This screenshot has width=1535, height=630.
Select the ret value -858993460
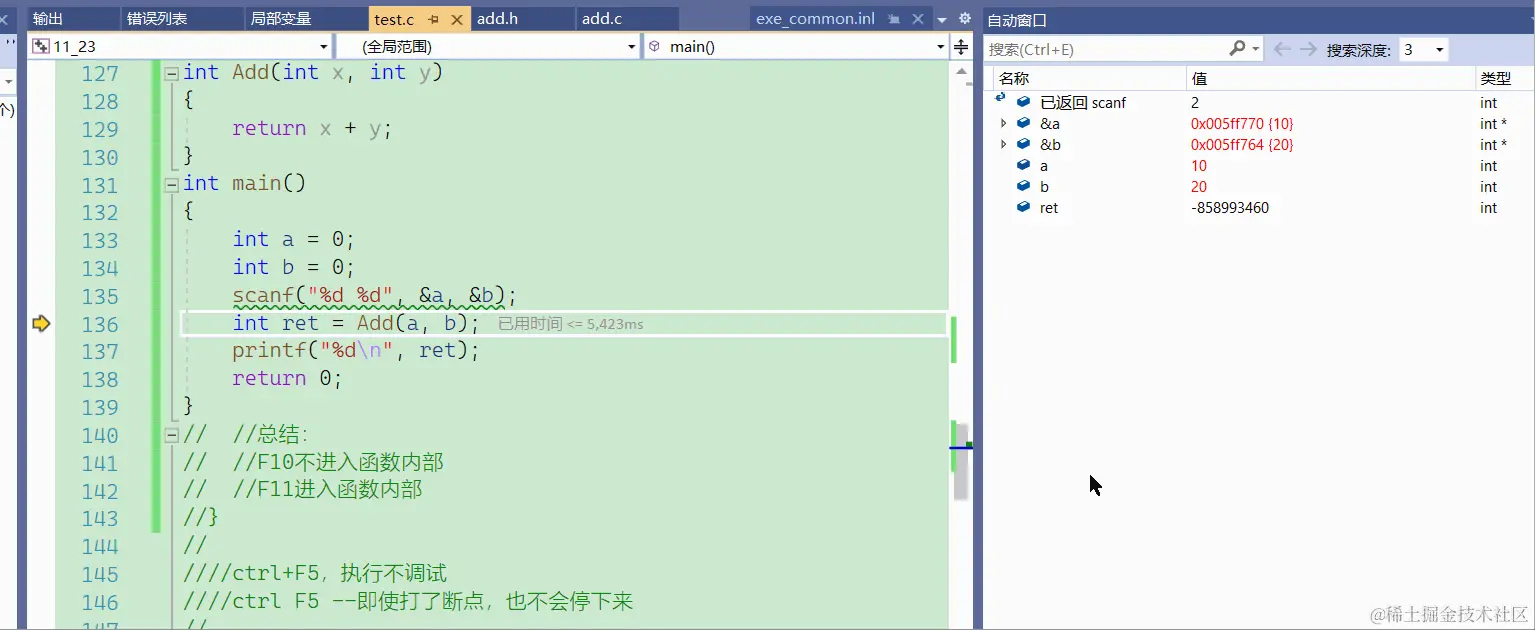1230,207
